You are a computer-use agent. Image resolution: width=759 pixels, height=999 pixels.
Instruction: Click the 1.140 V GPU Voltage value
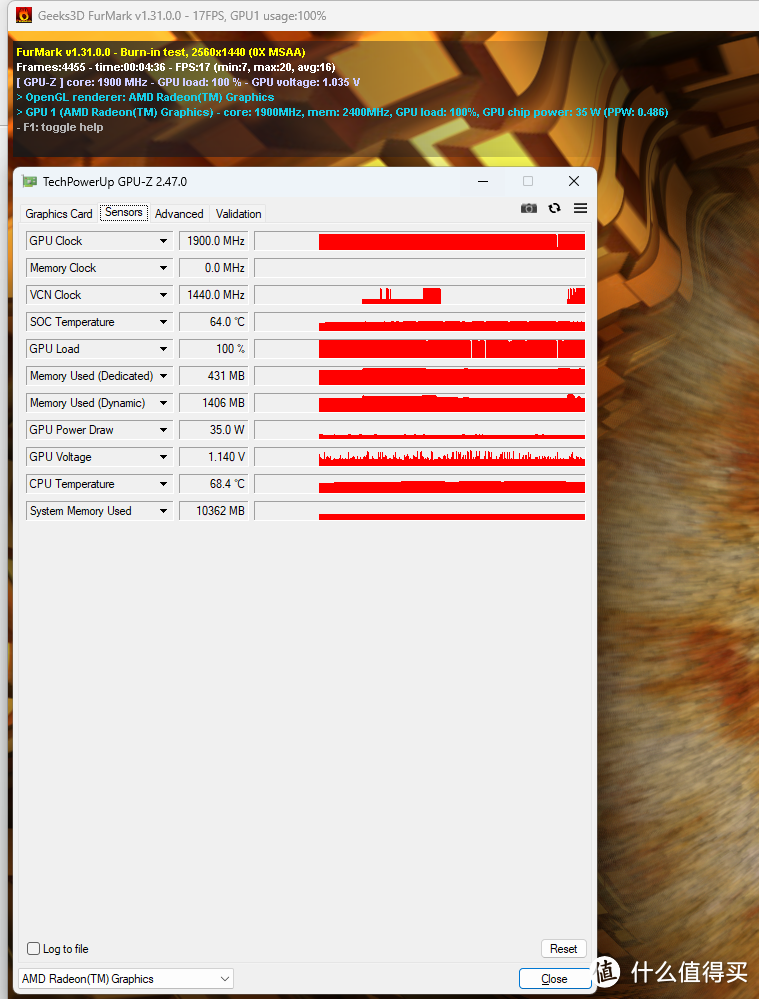pos(213,457)
